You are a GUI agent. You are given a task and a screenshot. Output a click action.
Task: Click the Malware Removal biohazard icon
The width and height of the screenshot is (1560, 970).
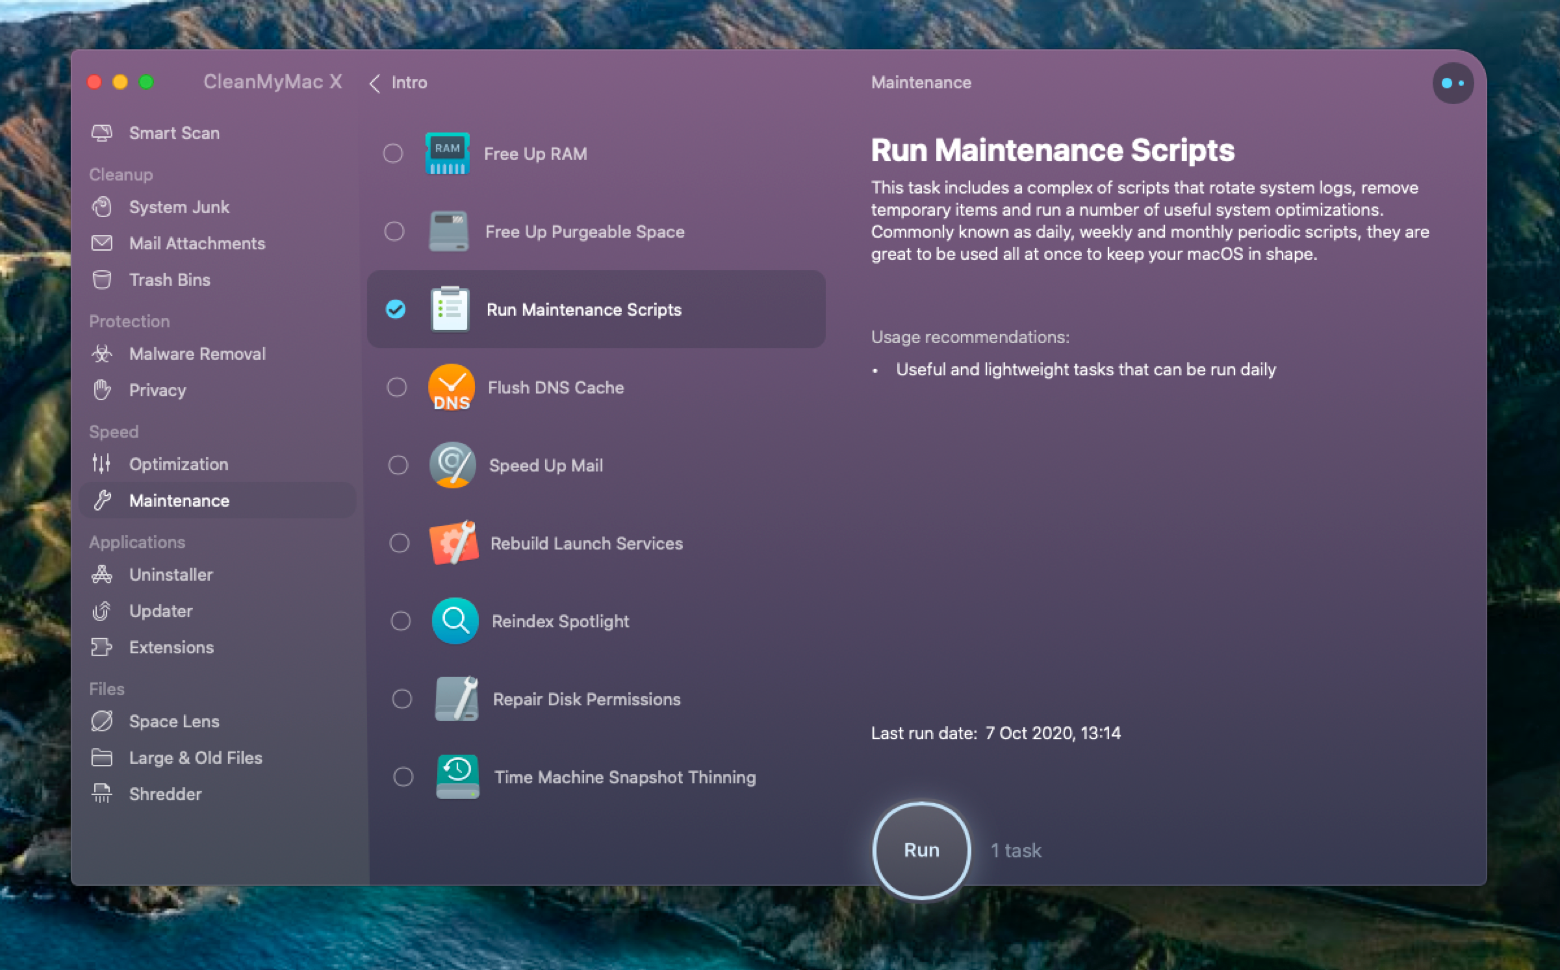pos(101,354)
